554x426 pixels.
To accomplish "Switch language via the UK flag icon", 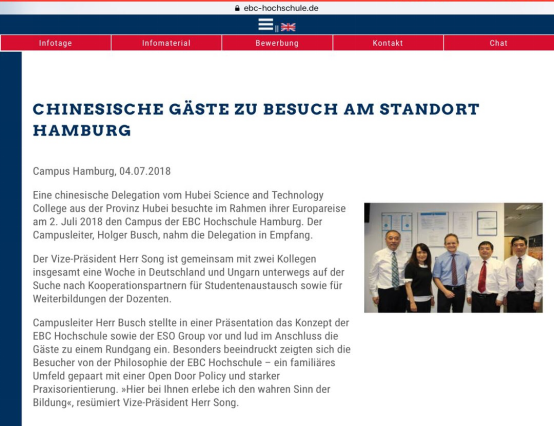I will [x=288, y=27].
